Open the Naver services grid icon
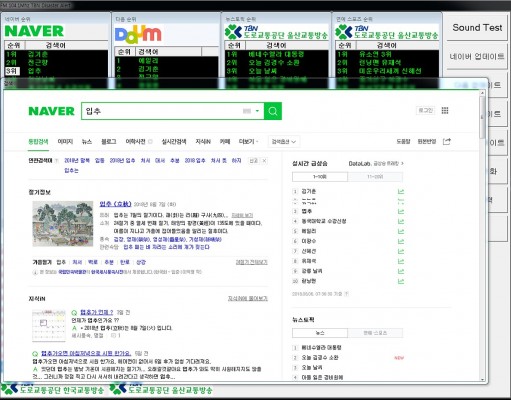Screen dimensions: 511x400 coord(445,111)
